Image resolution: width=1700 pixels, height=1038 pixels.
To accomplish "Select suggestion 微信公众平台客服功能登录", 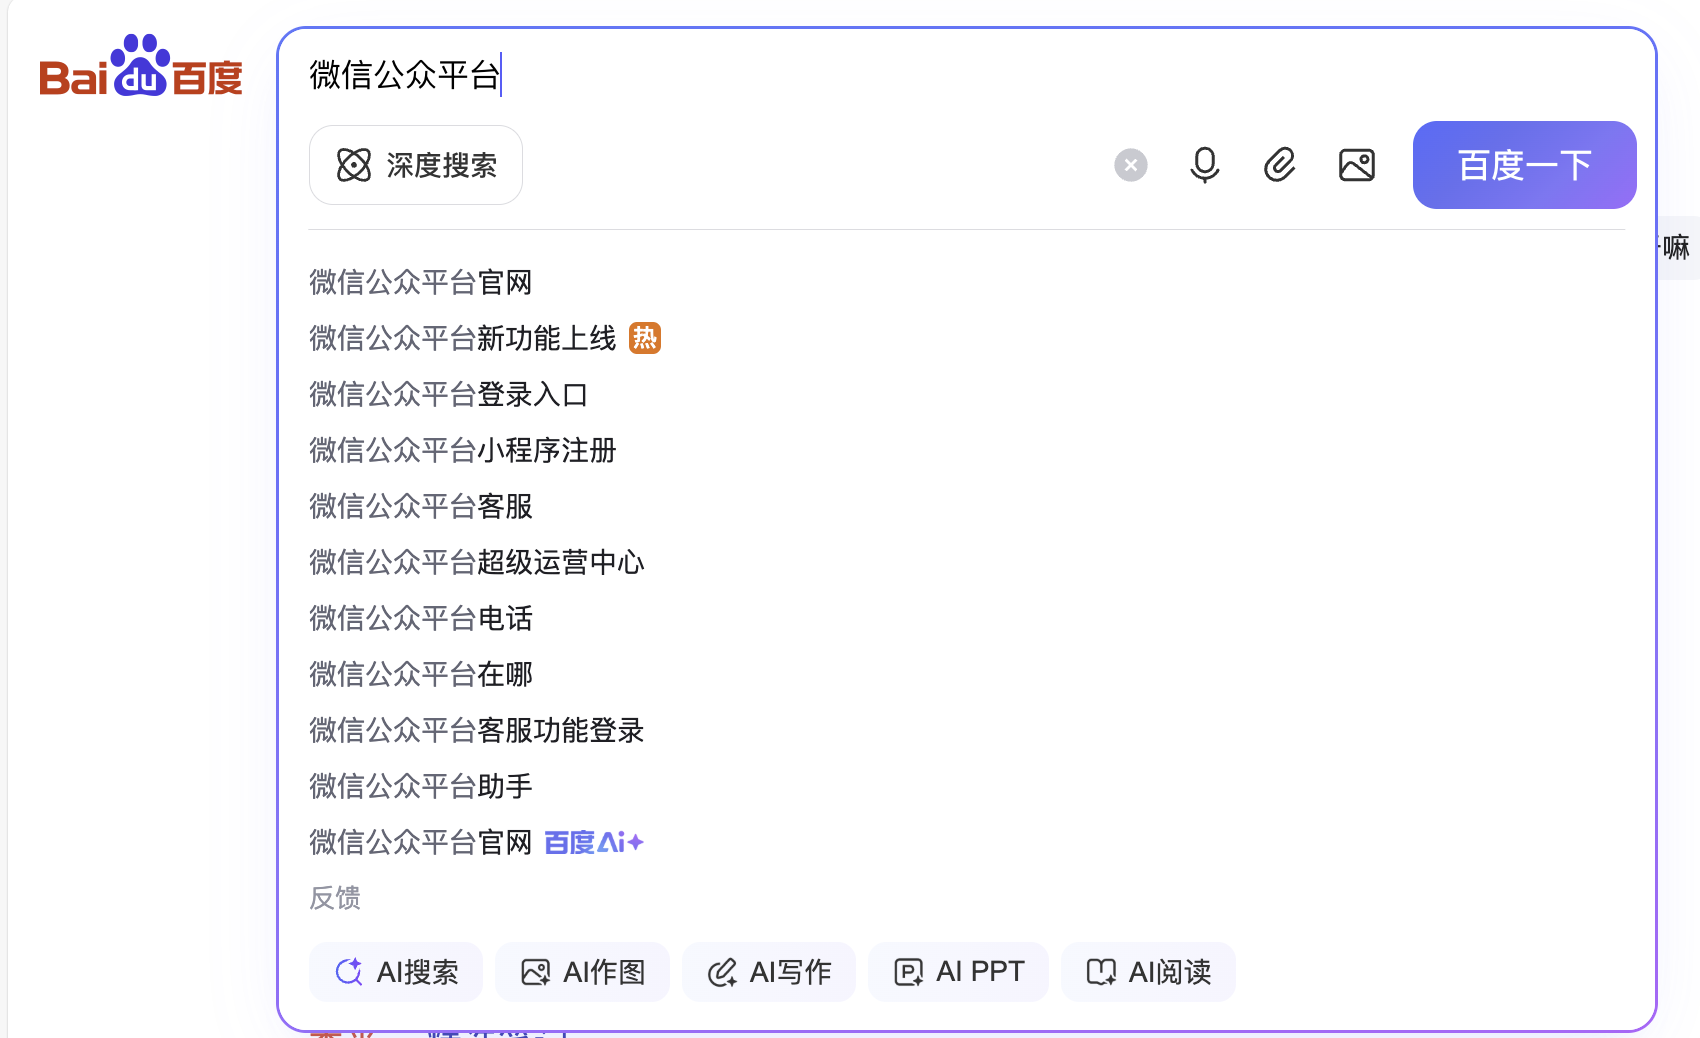I will click(x=477, y=730).
